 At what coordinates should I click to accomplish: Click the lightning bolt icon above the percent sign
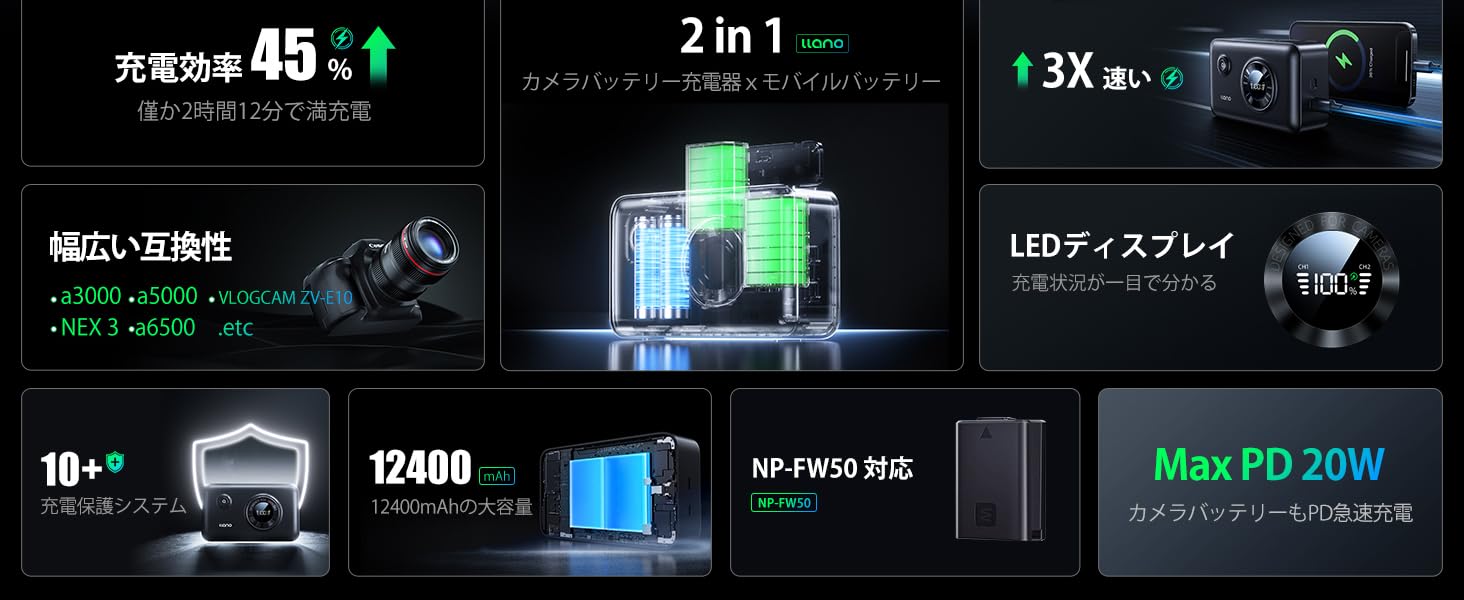[x=341, y=40]
